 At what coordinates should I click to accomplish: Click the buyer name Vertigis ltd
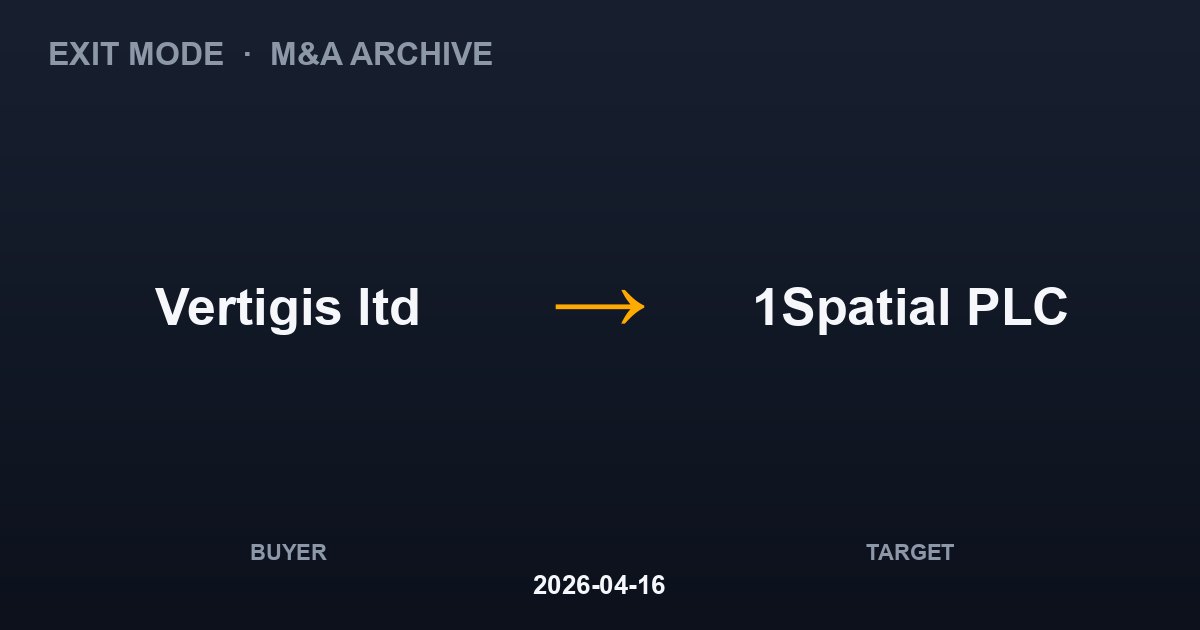point(288,307)
